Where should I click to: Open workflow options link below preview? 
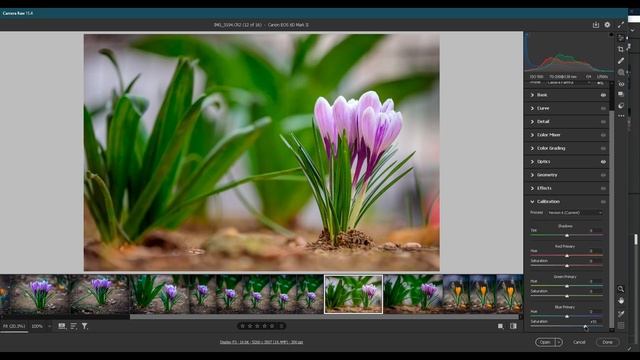(261, 342)
